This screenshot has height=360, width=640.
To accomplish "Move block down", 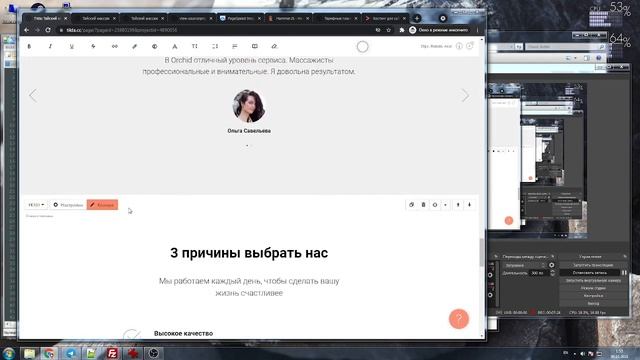I will 469,205.
